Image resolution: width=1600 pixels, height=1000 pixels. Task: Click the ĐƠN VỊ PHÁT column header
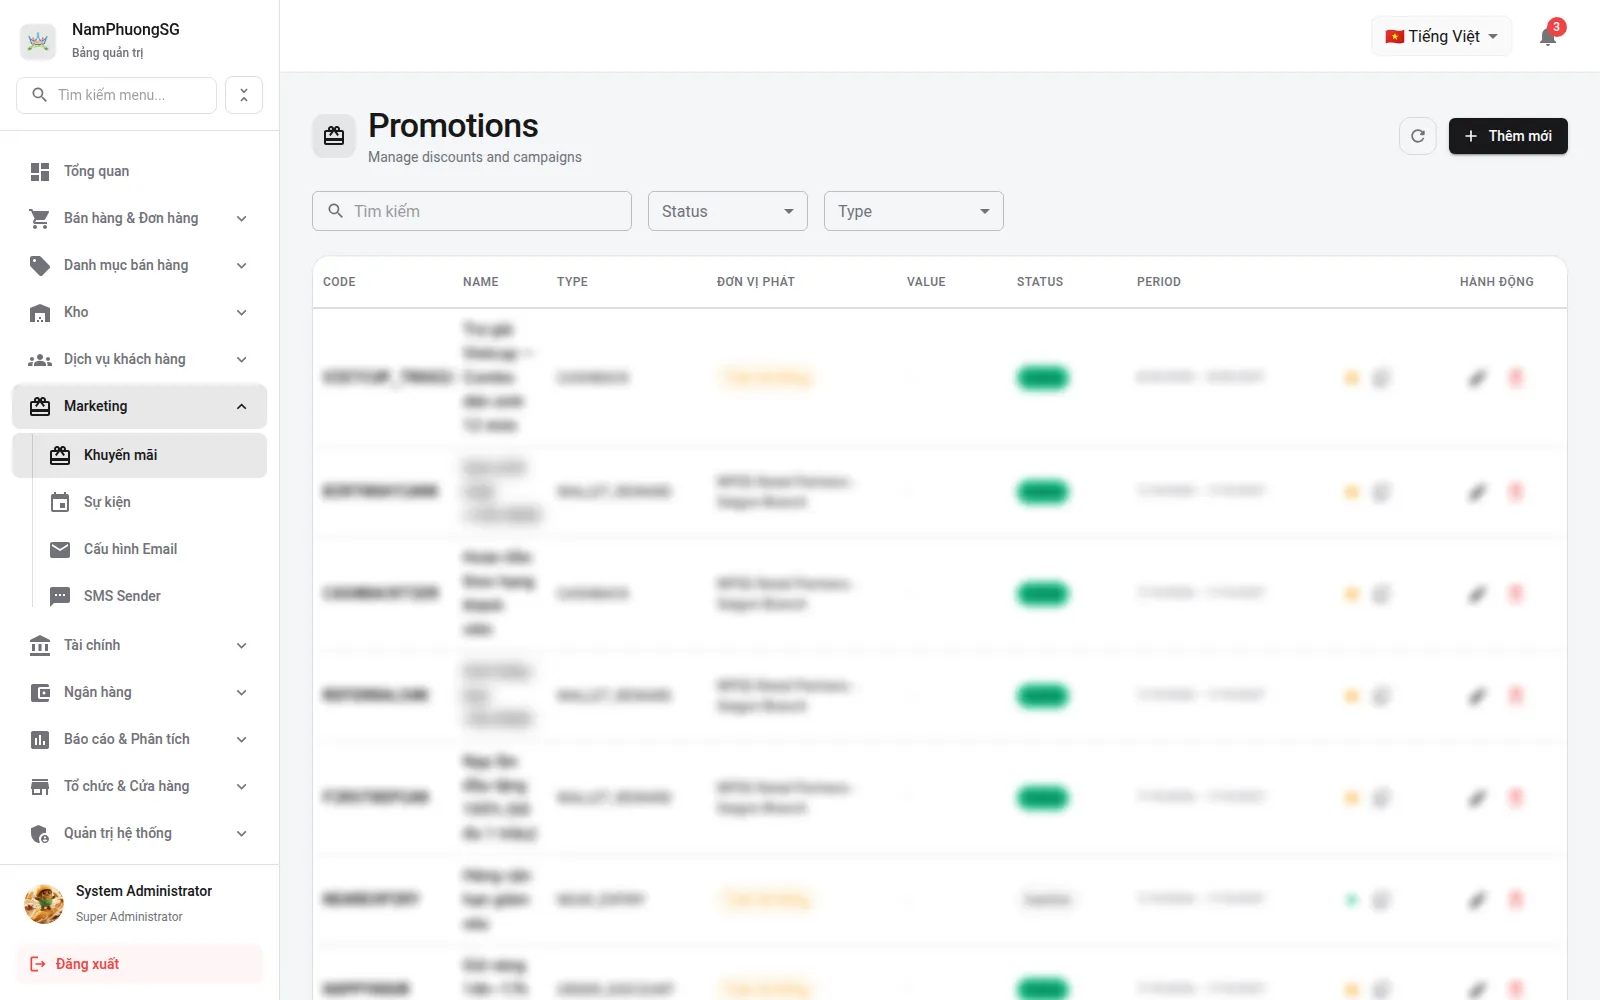click(x=755, y=282)
